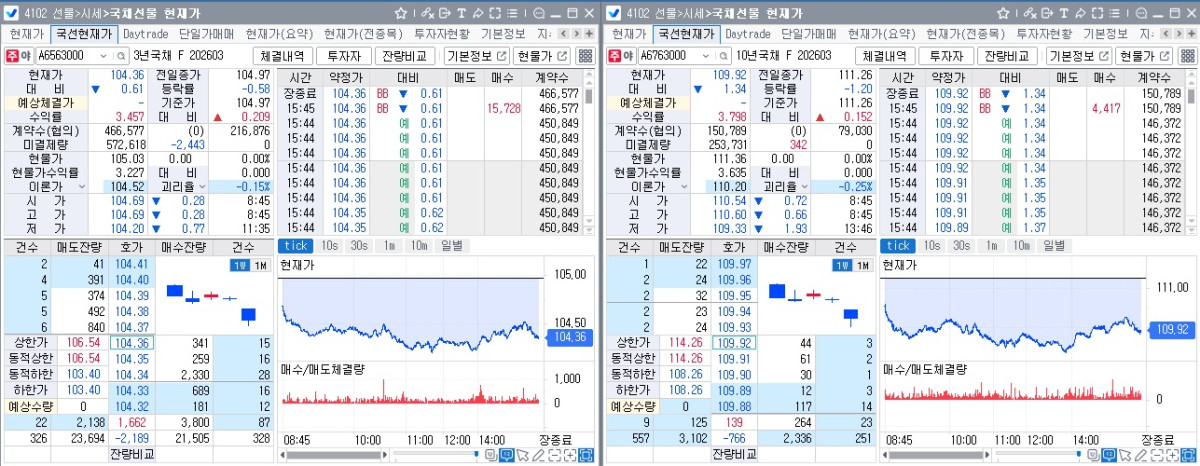1200x466 pixels.
Task: Click the export arrow icon in left window title bar
Action: pos(445,13)
